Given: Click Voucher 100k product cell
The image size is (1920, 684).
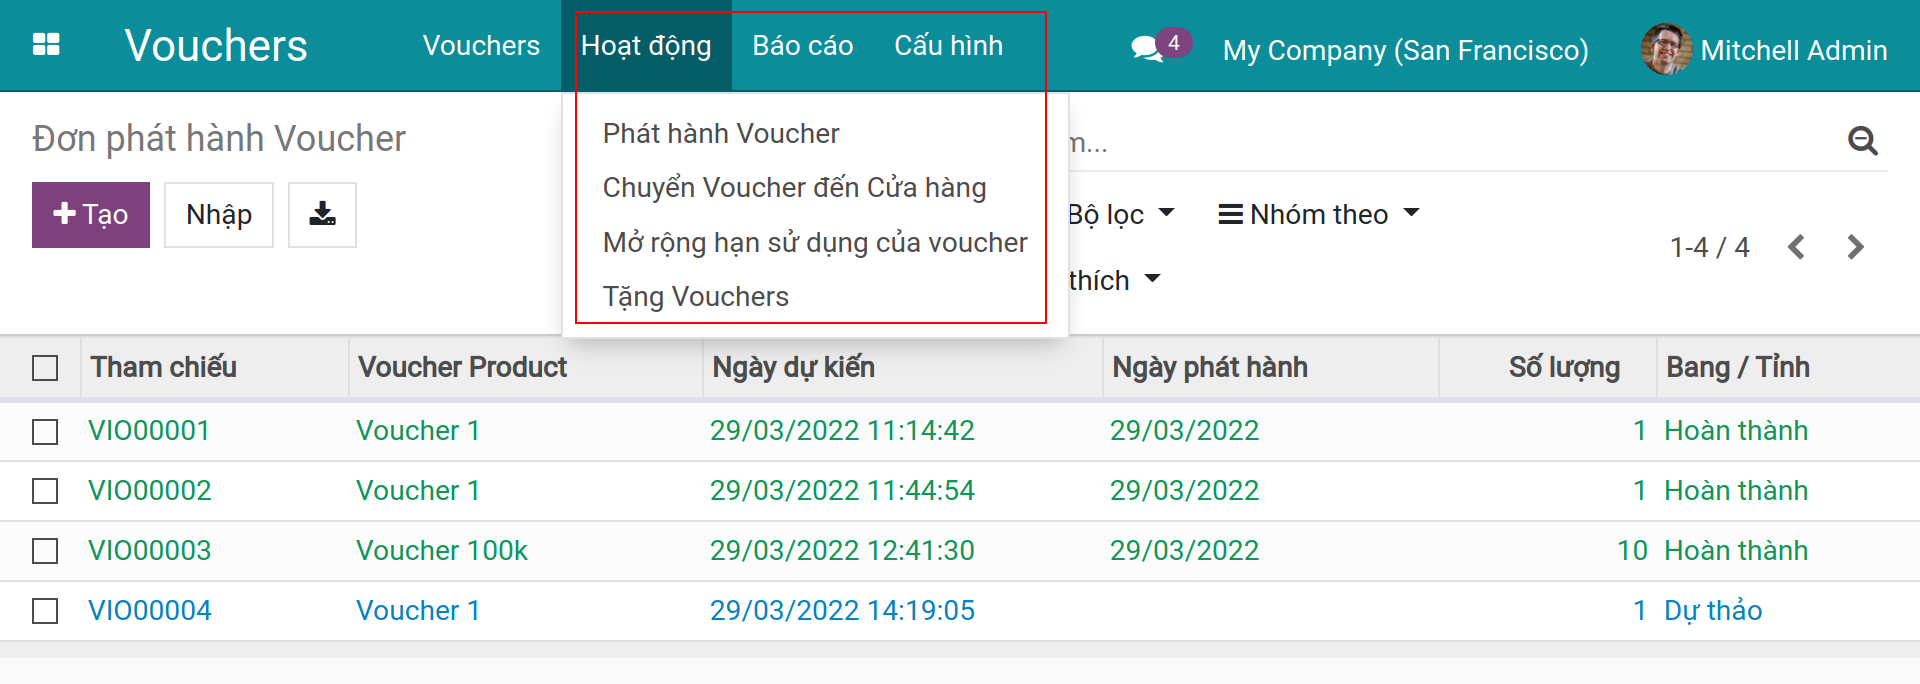Looking at the screenshot, I should [442, 551].
